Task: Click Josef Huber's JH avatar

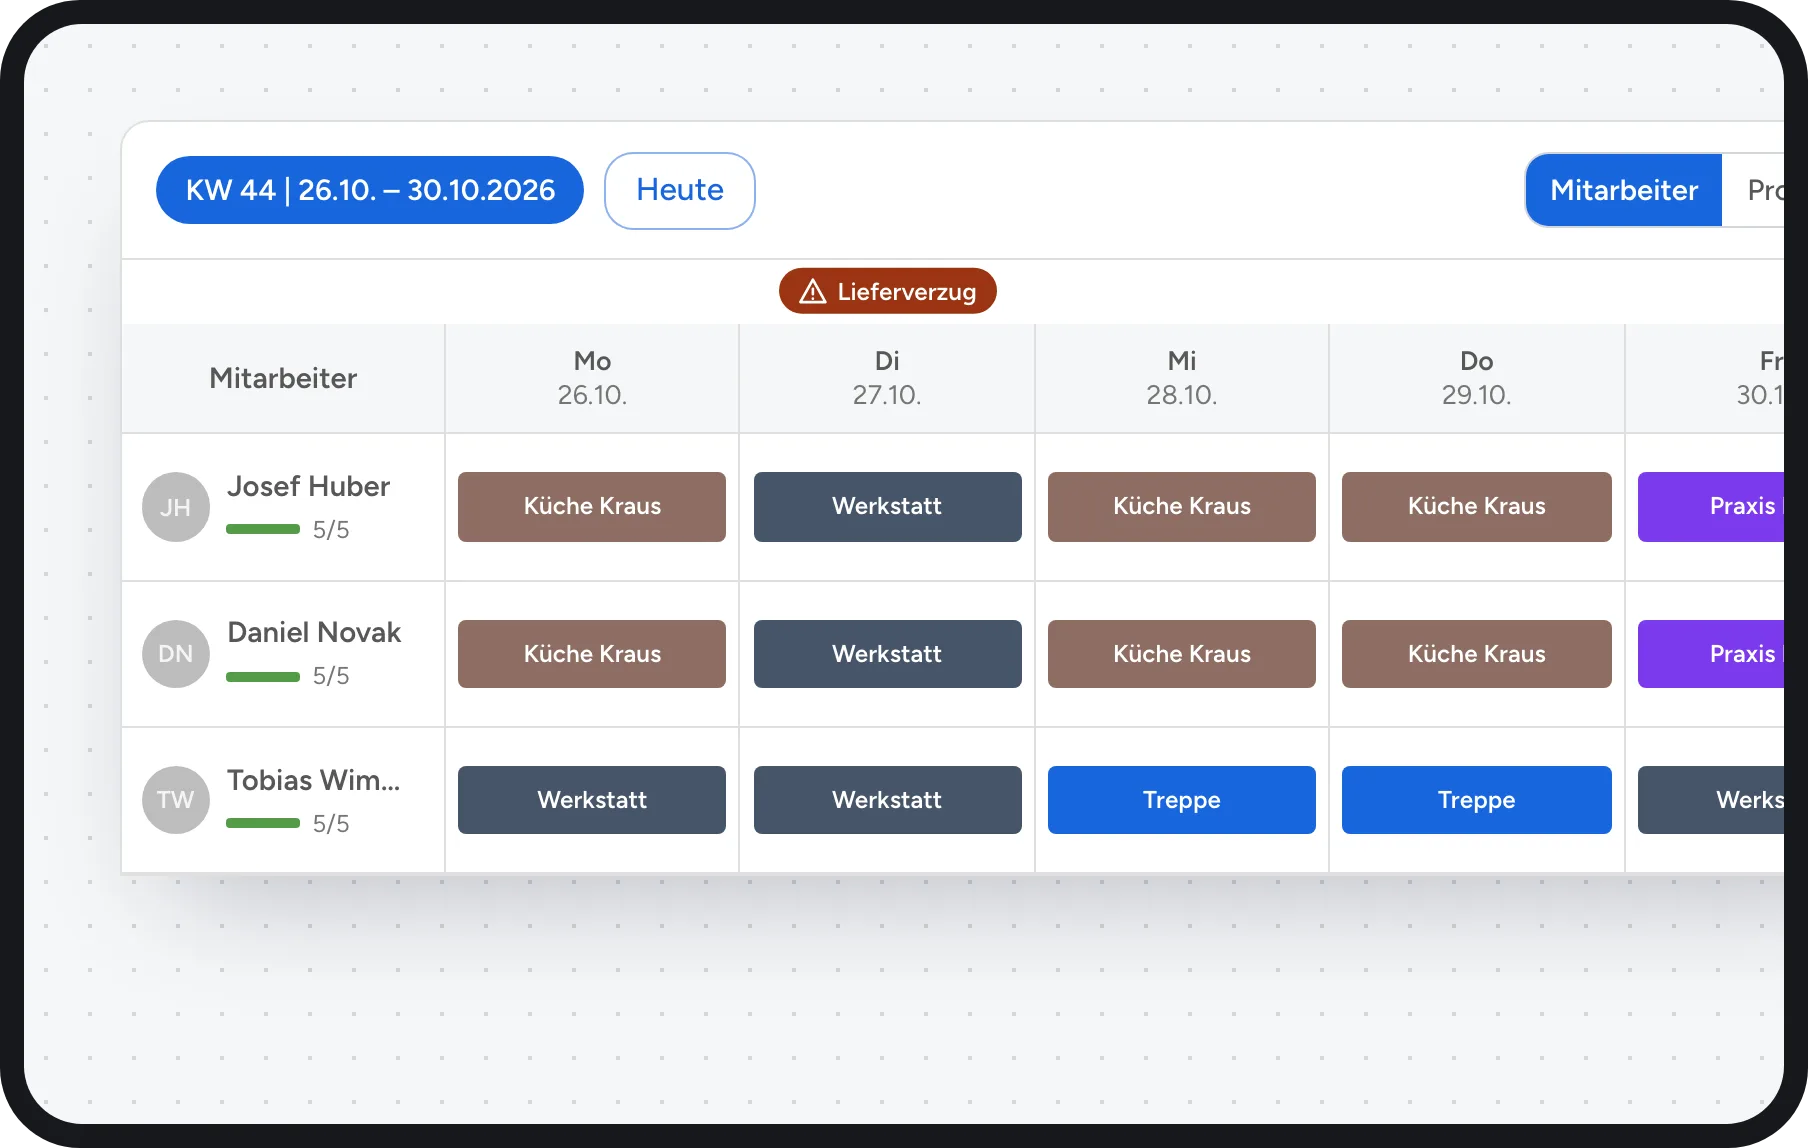Action: click(x=176, y=507)
